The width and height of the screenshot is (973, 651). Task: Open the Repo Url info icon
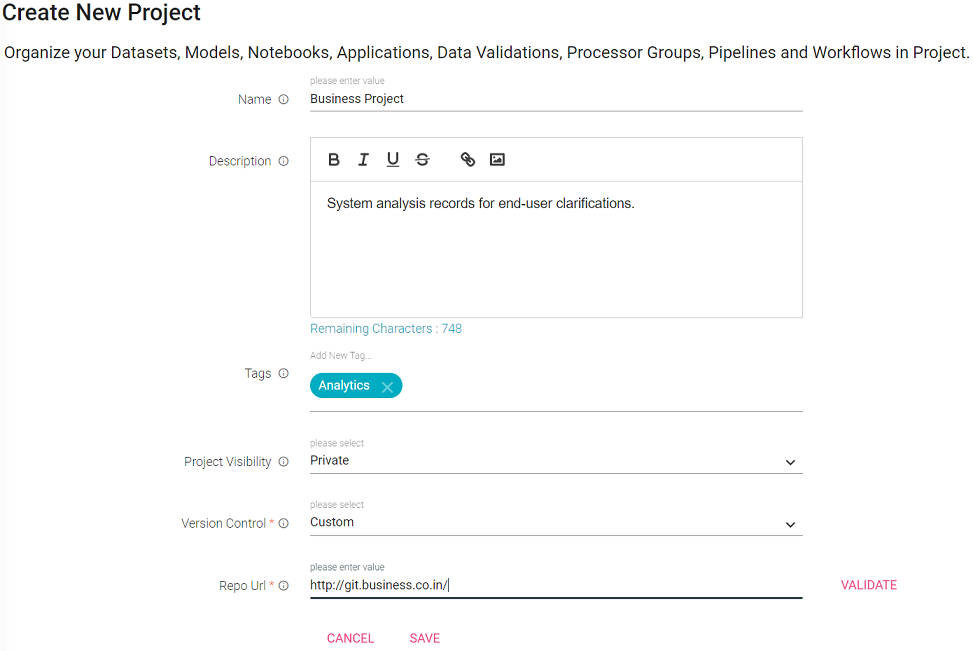(284, 586)
